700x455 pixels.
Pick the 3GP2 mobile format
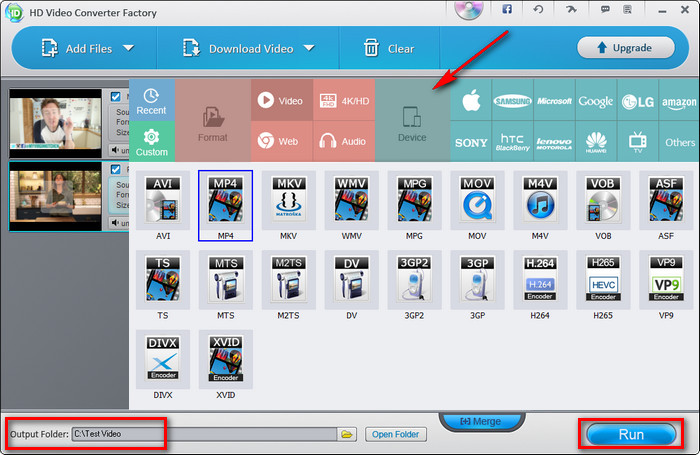pyautogui.click(x=414, y=280)
